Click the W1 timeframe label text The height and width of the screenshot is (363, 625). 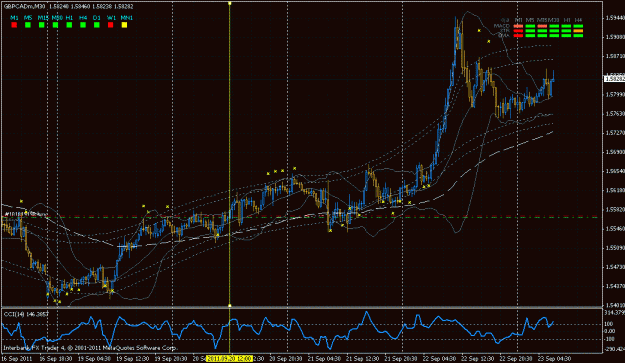coord(111,18)
